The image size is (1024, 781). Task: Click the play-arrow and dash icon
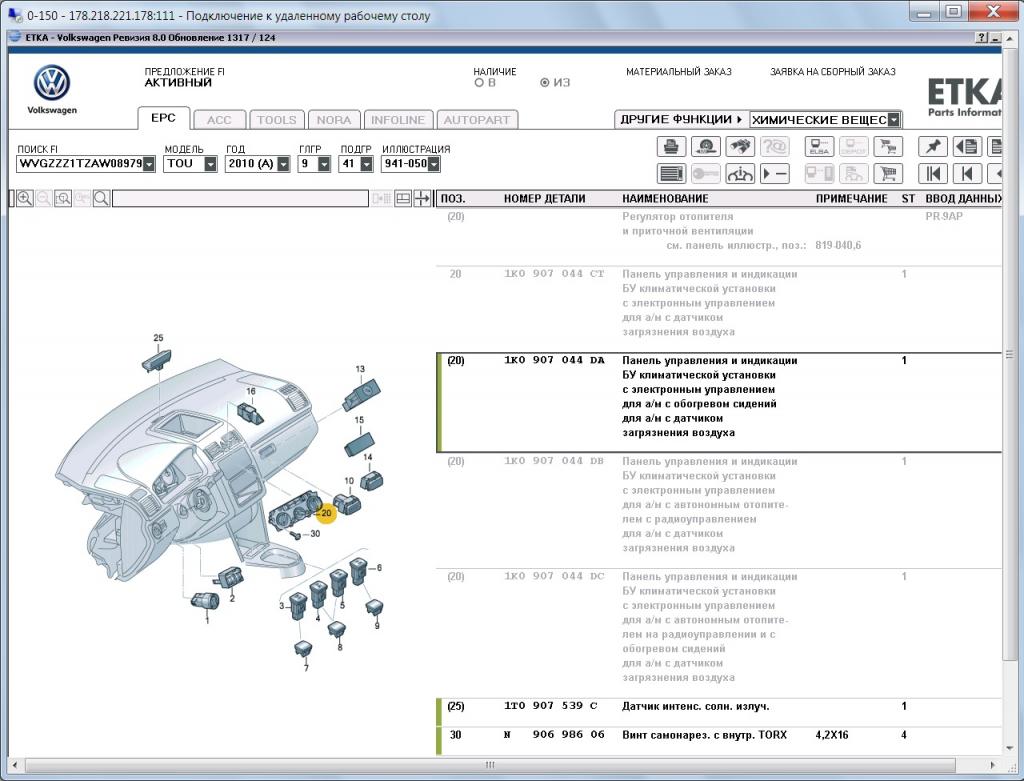[x=774, y=173]
